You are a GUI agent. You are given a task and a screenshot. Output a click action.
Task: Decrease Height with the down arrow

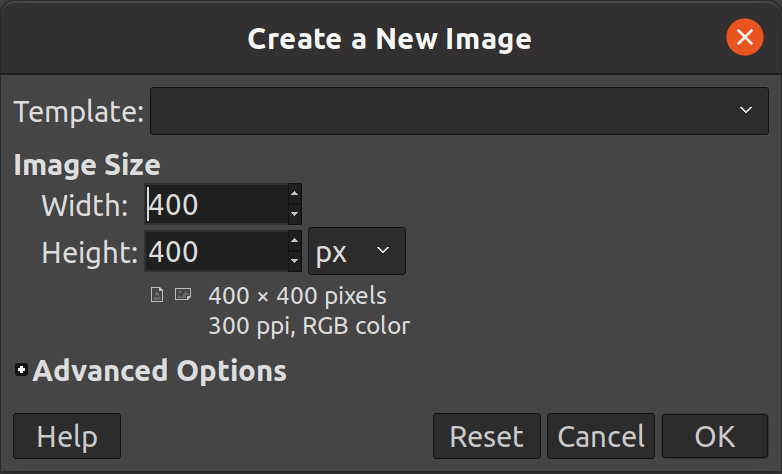click(295, 261)
